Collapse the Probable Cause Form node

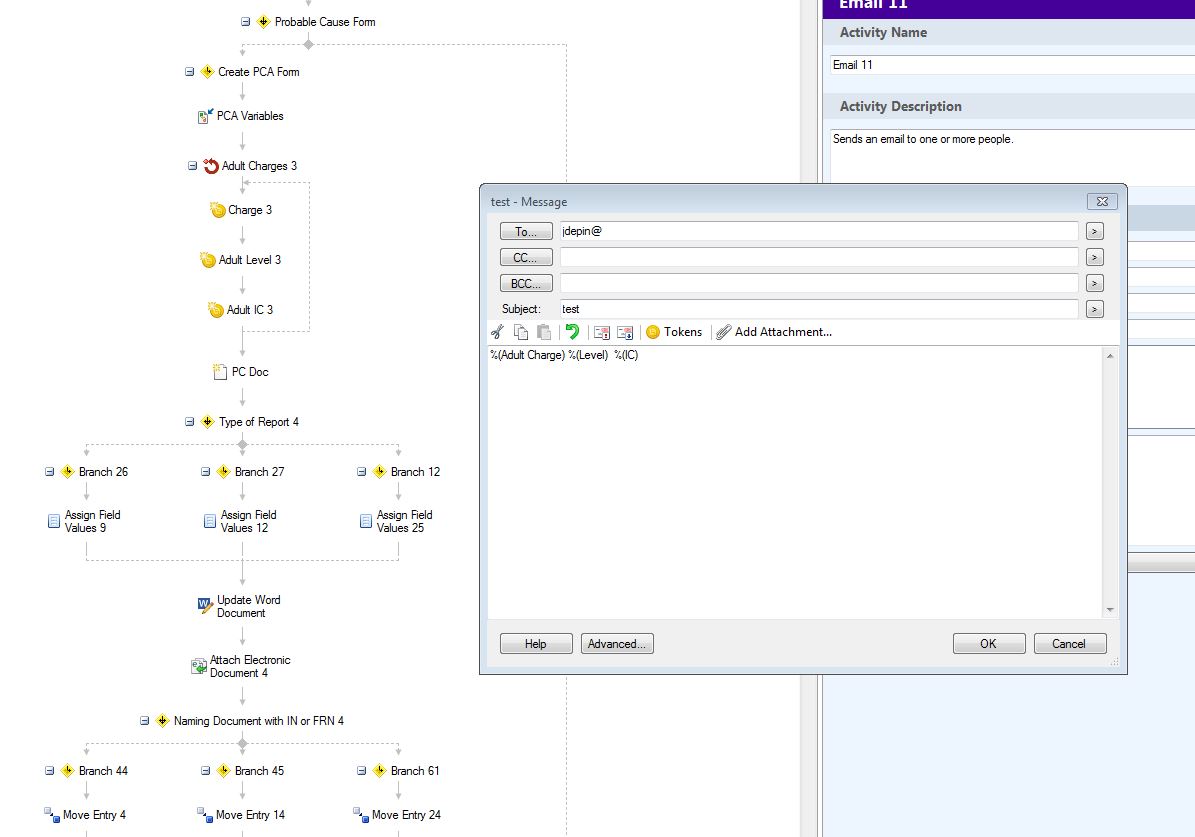245,22
